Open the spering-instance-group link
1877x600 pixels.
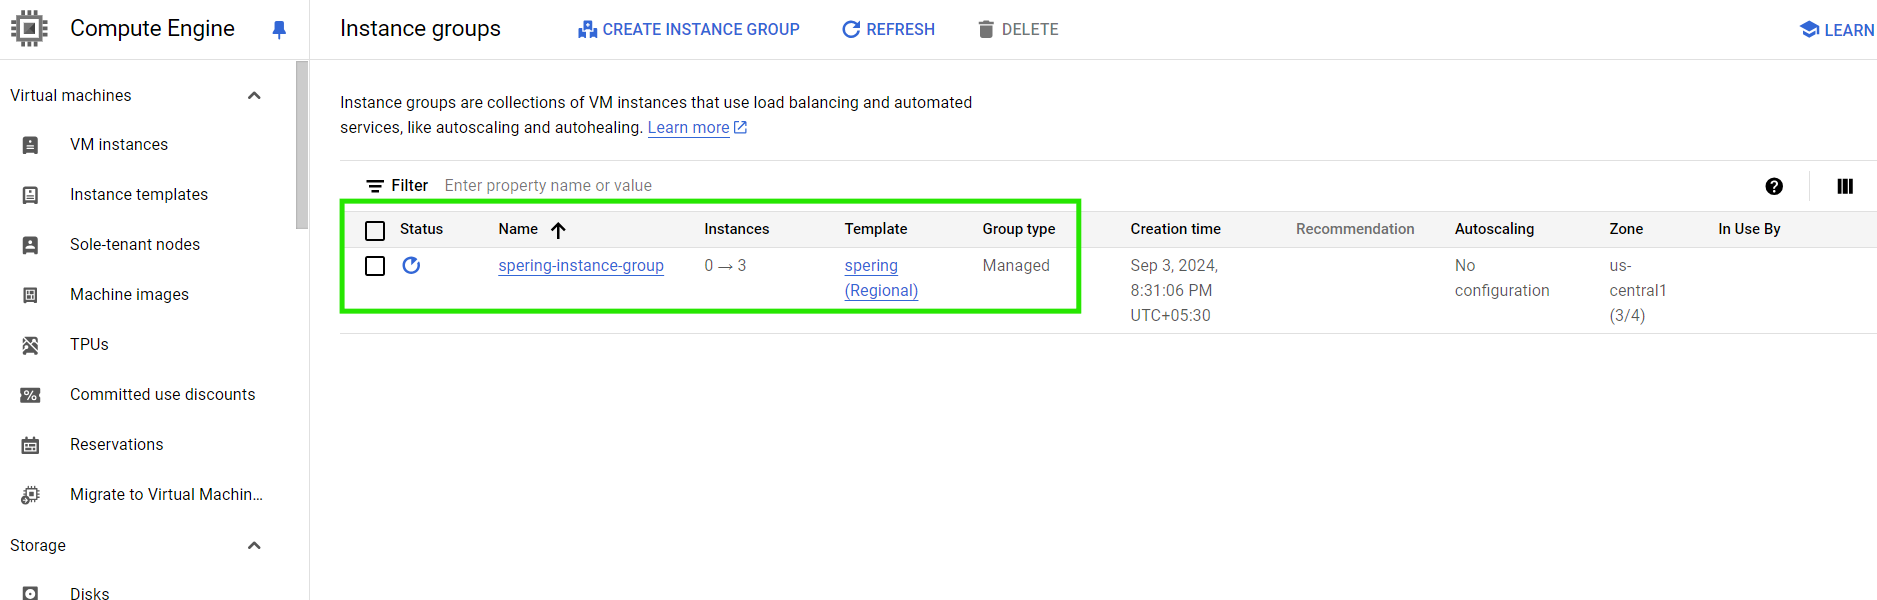click(581, 266)
